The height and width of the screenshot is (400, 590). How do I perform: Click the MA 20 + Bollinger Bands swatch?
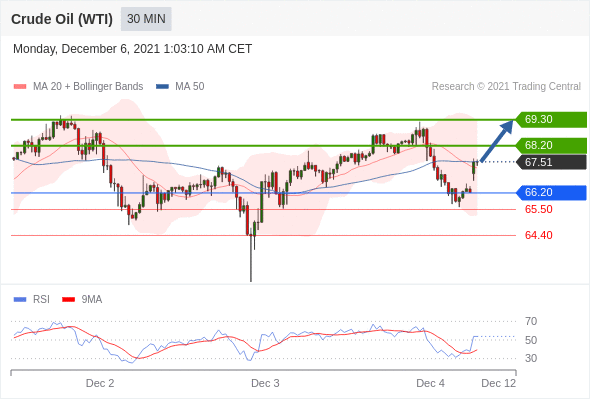[x=20, y=87]
